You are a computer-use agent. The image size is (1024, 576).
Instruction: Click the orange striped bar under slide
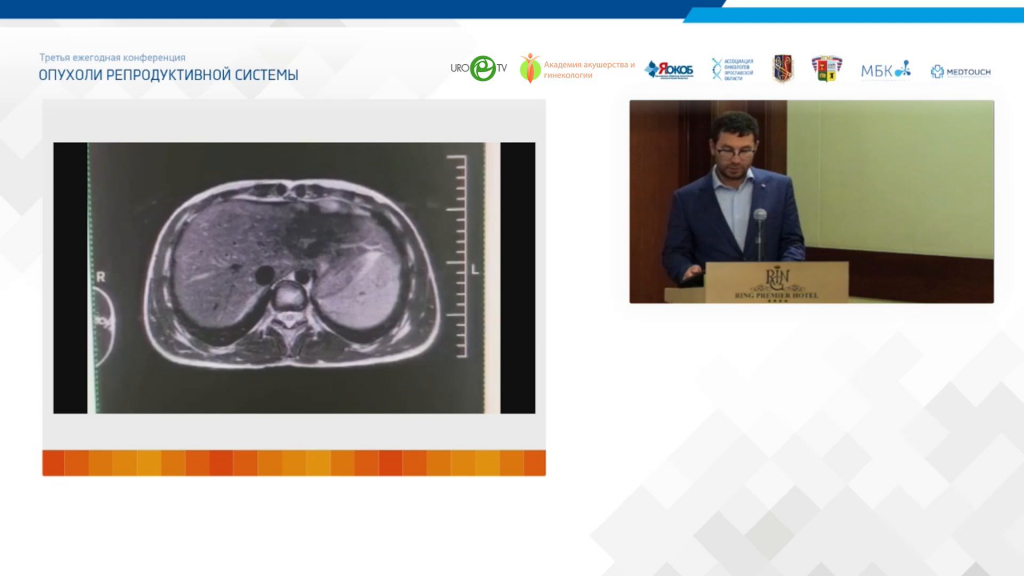(294, 463)
